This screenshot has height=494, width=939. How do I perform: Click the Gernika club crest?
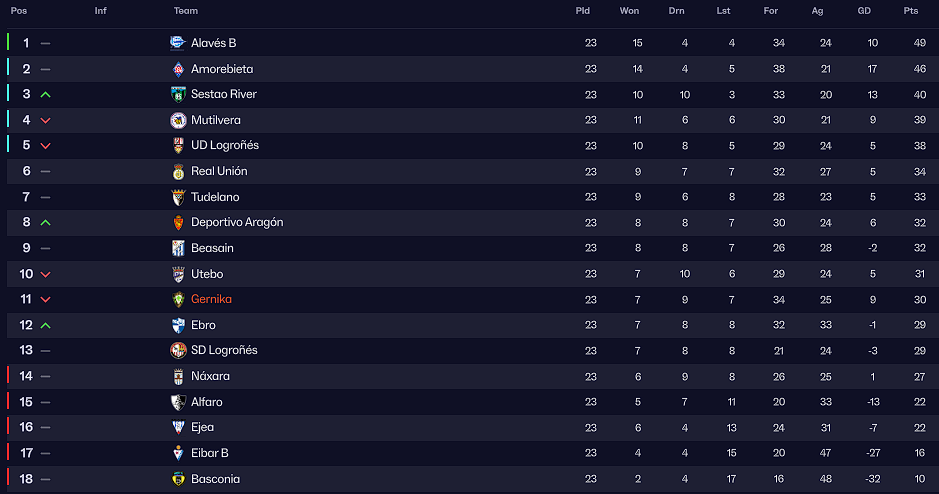point(178,299)
